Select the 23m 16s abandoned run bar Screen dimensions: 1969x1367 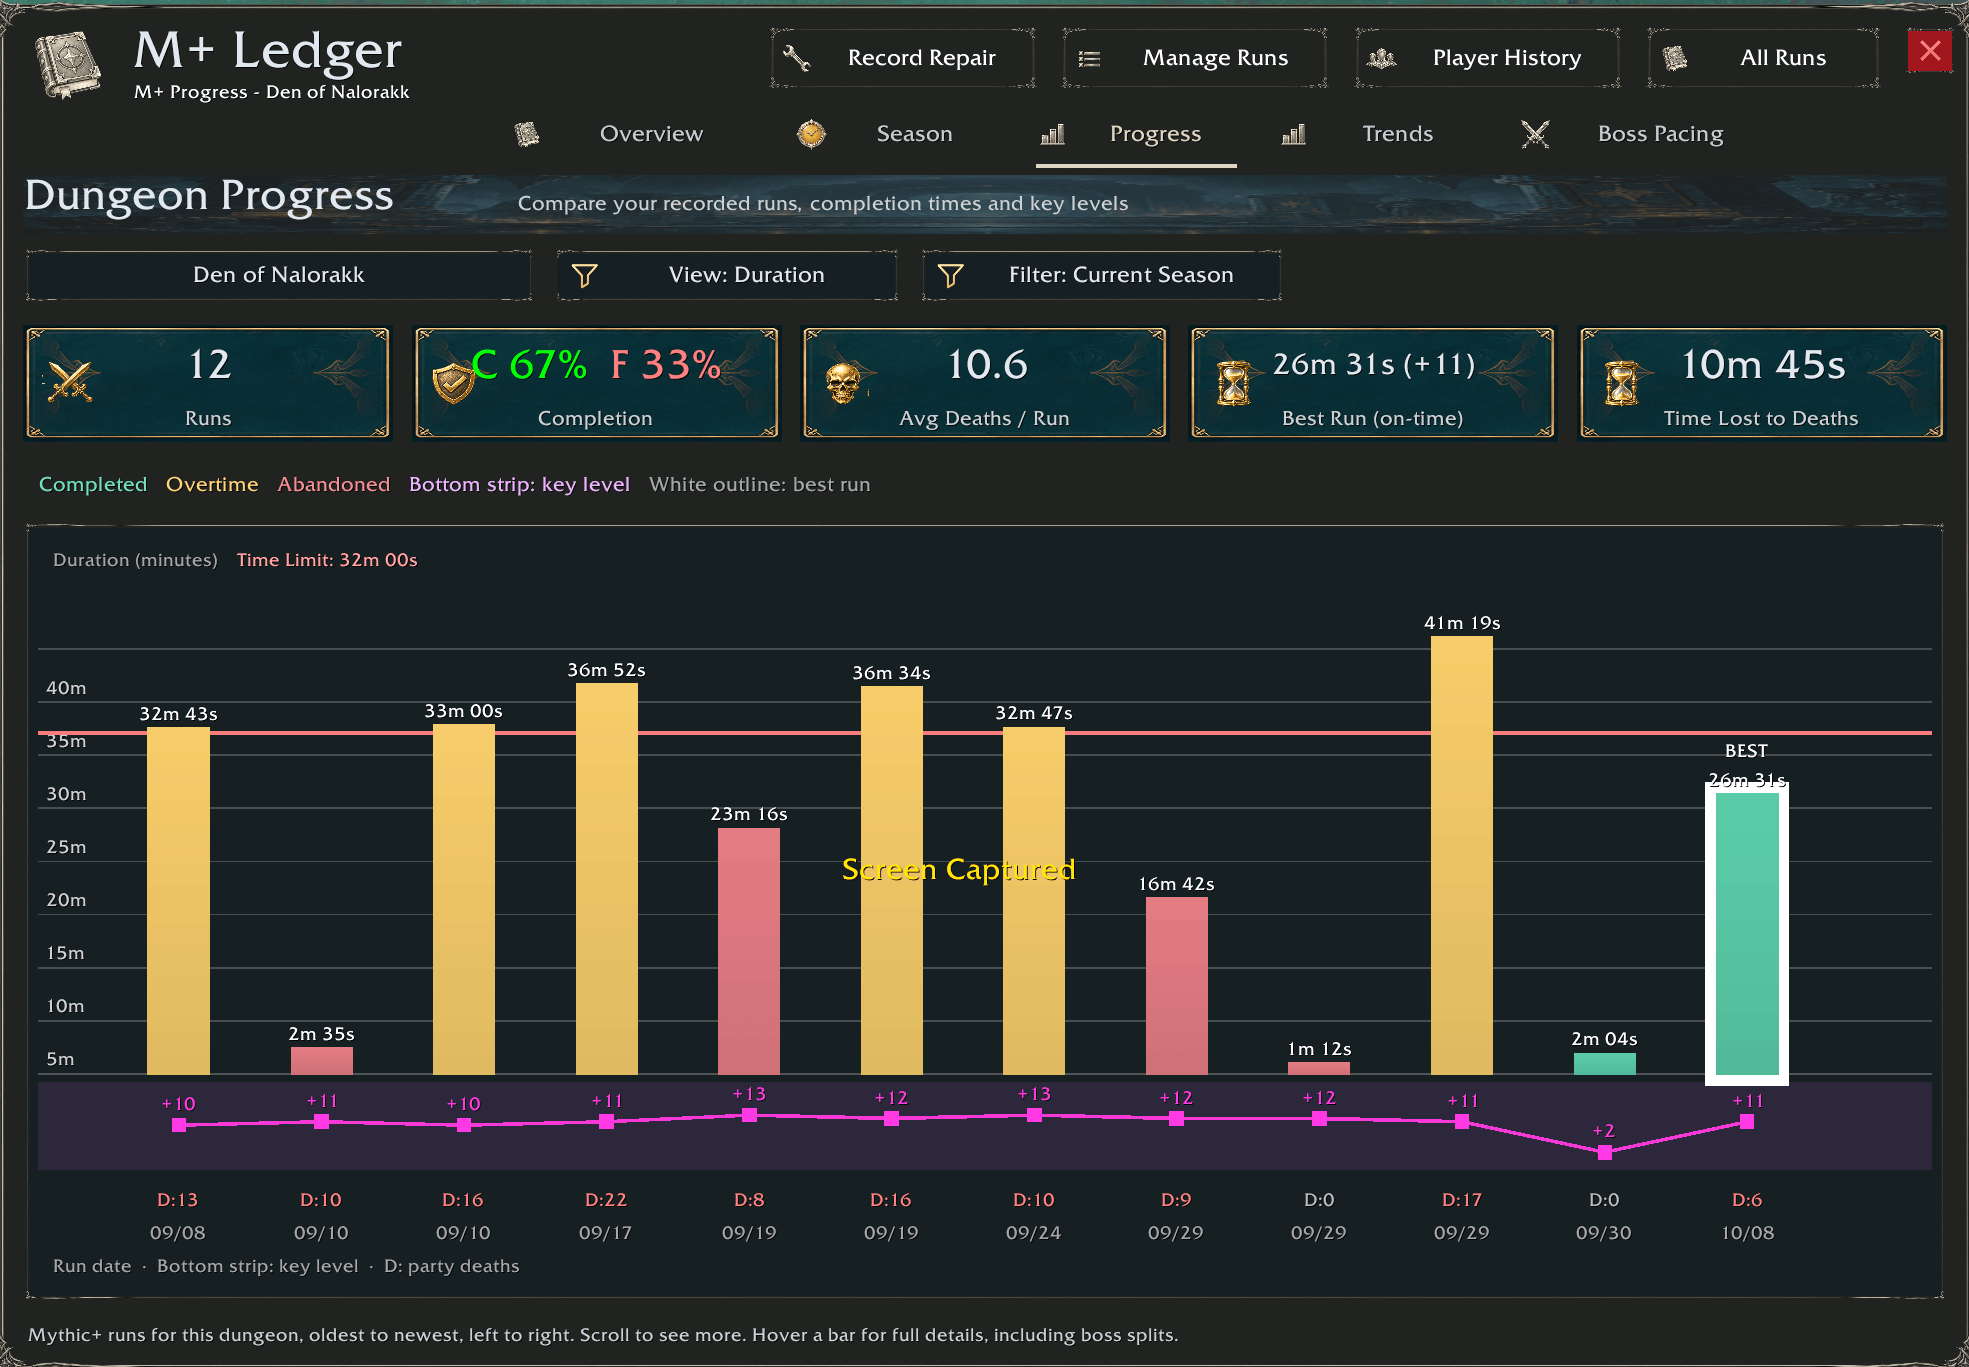(x=749, y=951)
